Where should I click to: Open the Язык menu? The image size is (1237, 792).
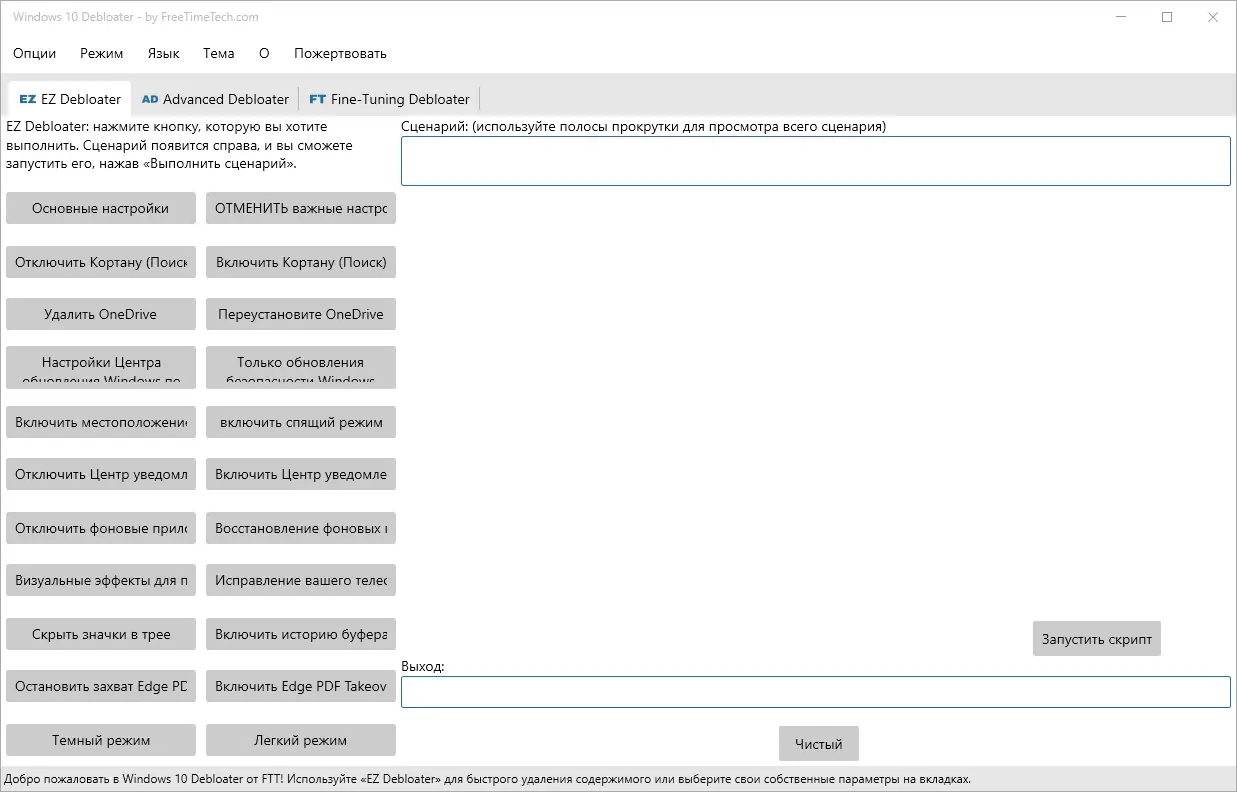(x=163, y=53)
